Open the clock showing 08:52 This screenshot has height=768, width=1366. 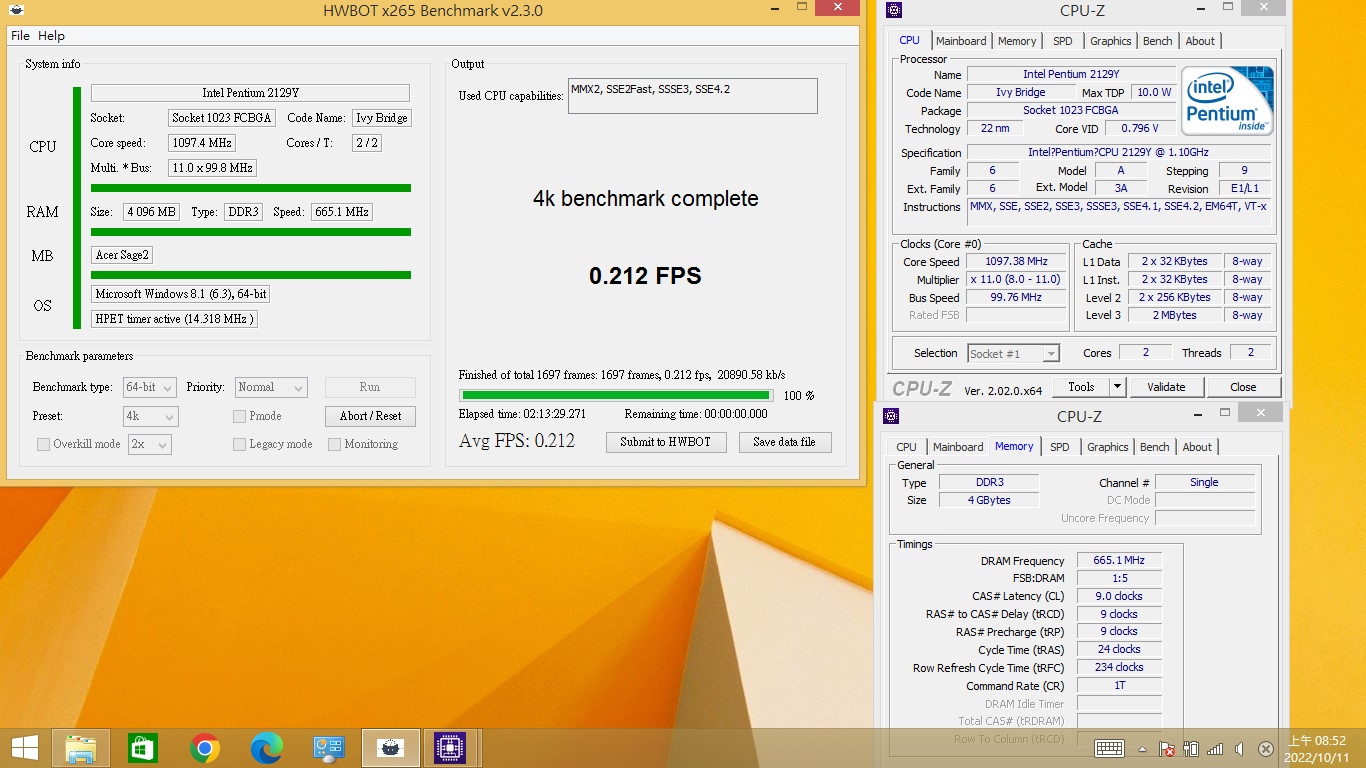pyautogui.click(x=1317, y=748)
